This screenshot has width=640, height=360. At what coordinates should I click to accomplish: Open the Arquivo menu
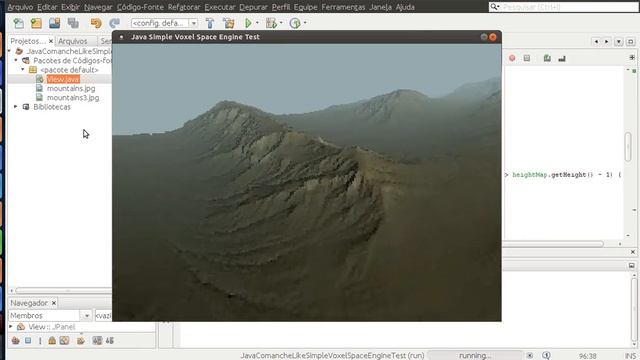tap(20, 7)
